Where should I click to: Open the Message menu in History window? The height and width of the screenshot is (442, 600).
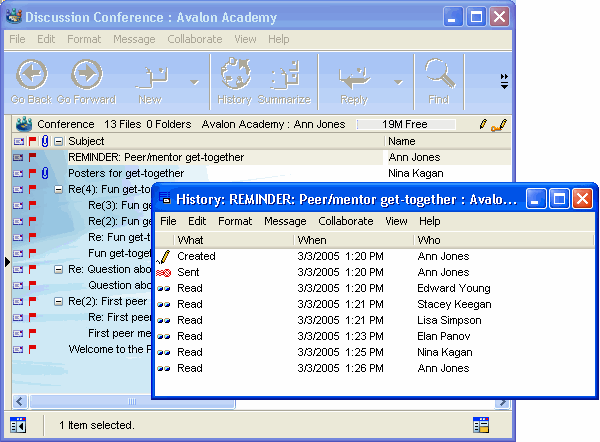coord(285,221)
